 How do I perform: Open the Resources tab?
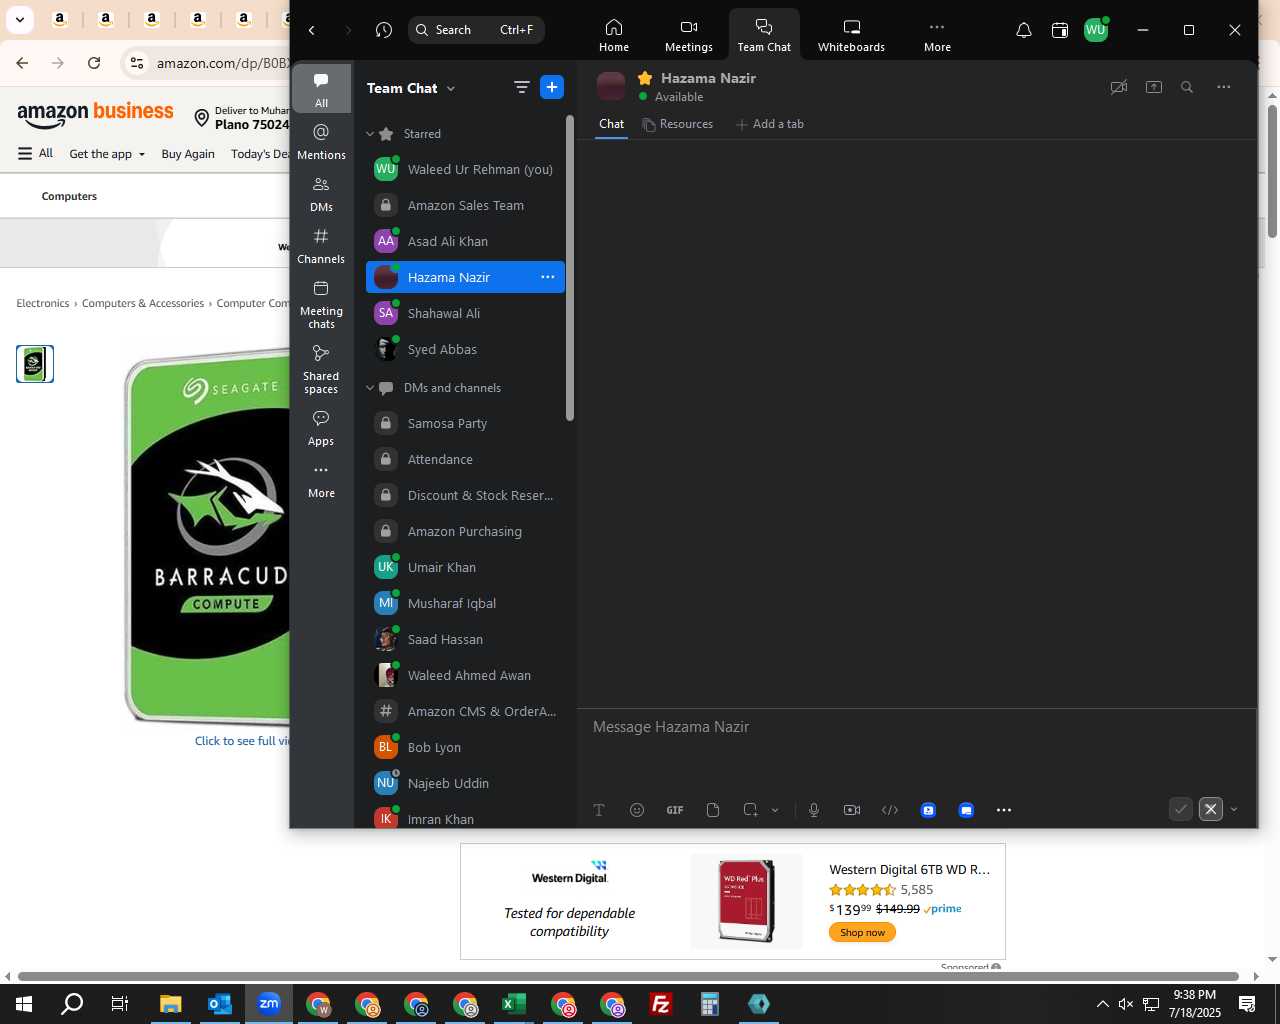click(x=678, y=124)
